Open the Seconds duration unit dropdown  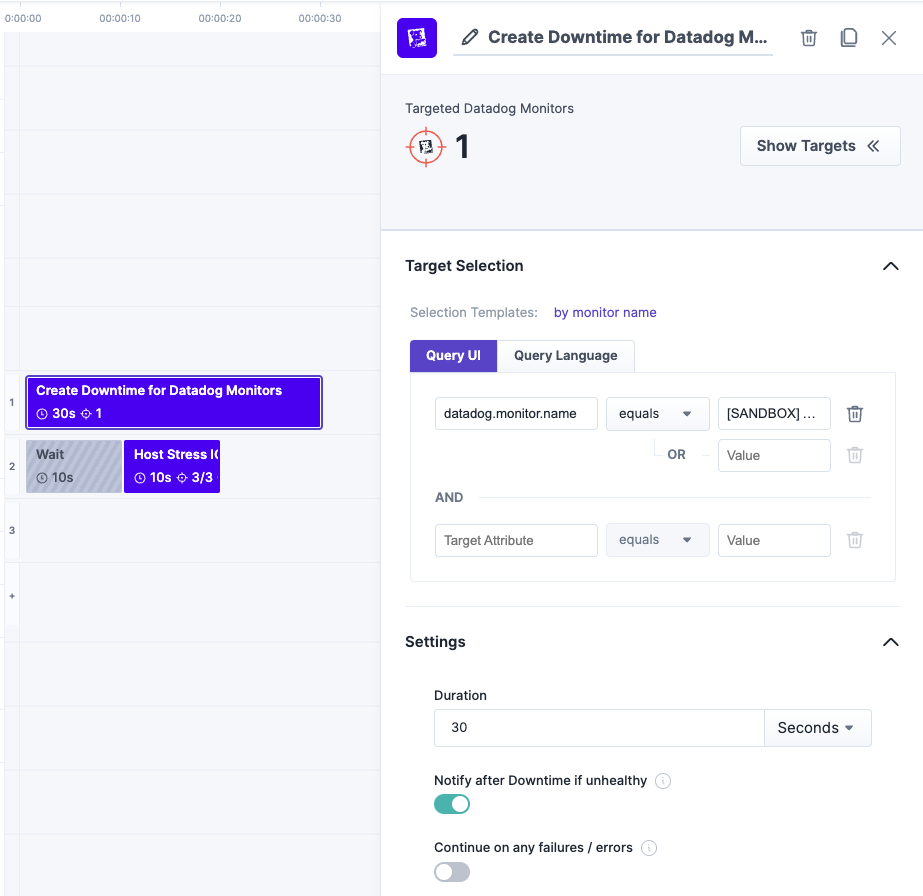pos(817,728)
